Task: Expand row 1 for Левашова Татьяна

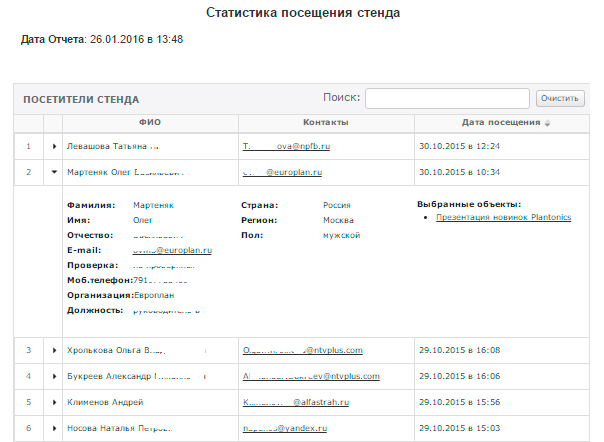Action: click(x=55, y=146)
